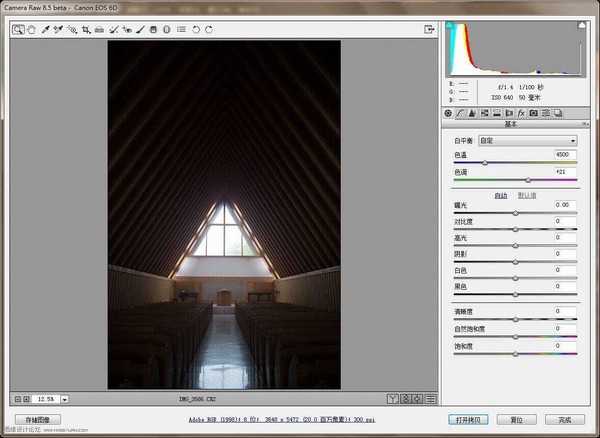Select the Crop tool
The width and height of the screenshot is (600, 438).
pos(86,30)
